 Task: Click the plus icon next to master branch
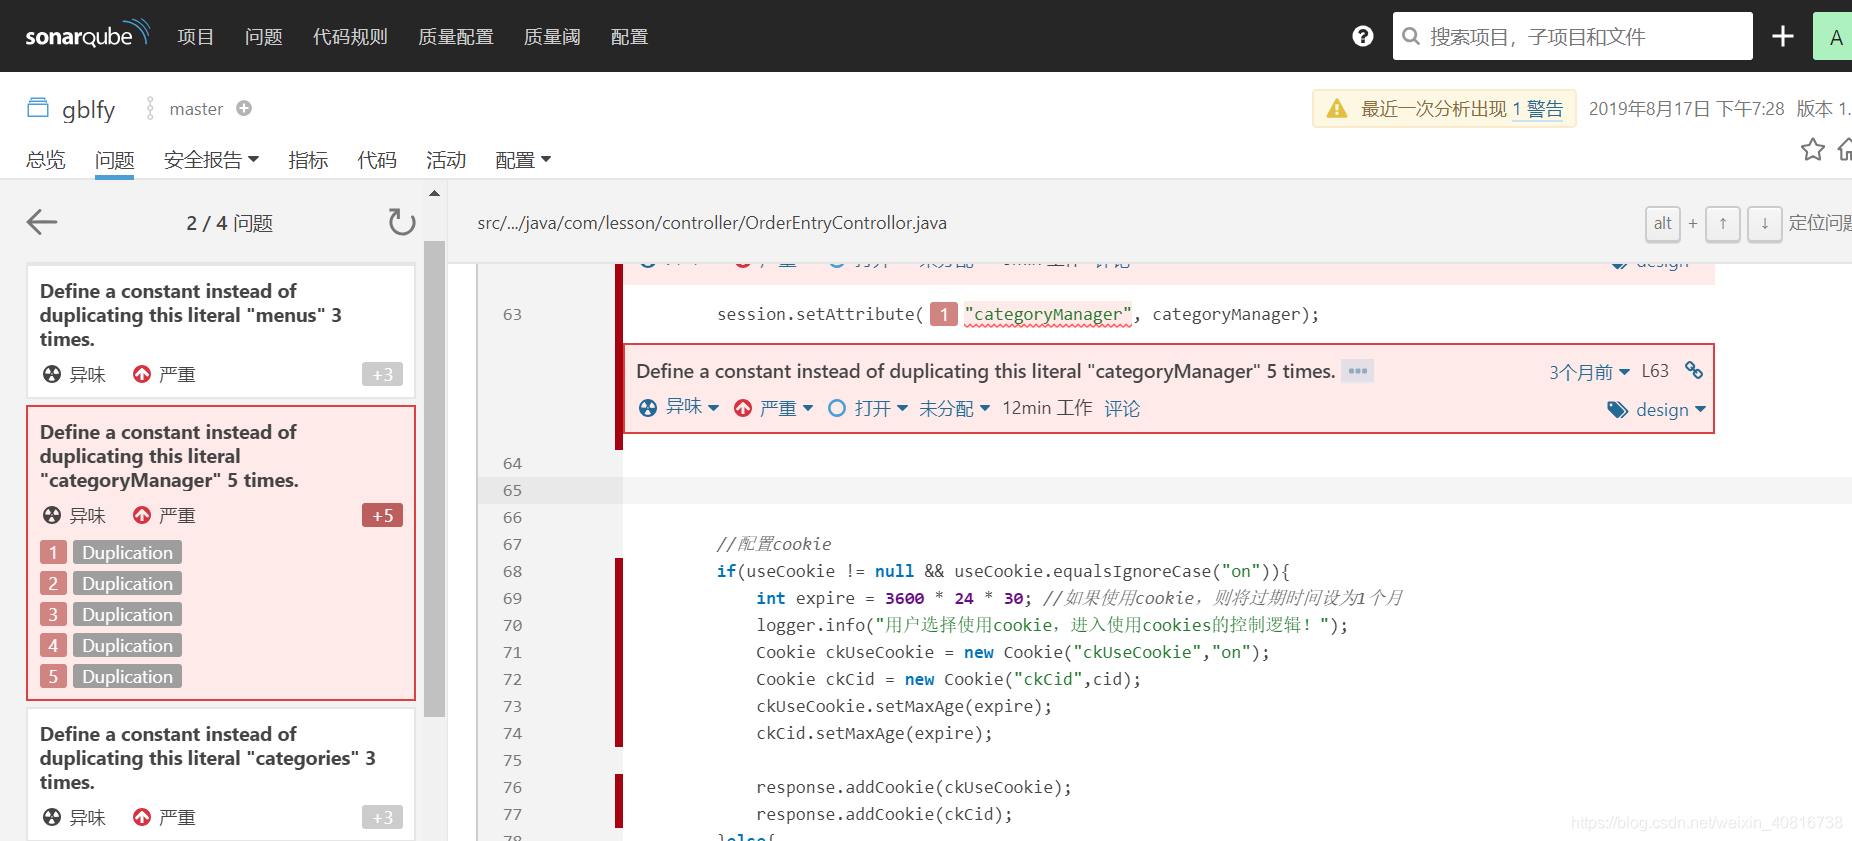pos(244,108)
